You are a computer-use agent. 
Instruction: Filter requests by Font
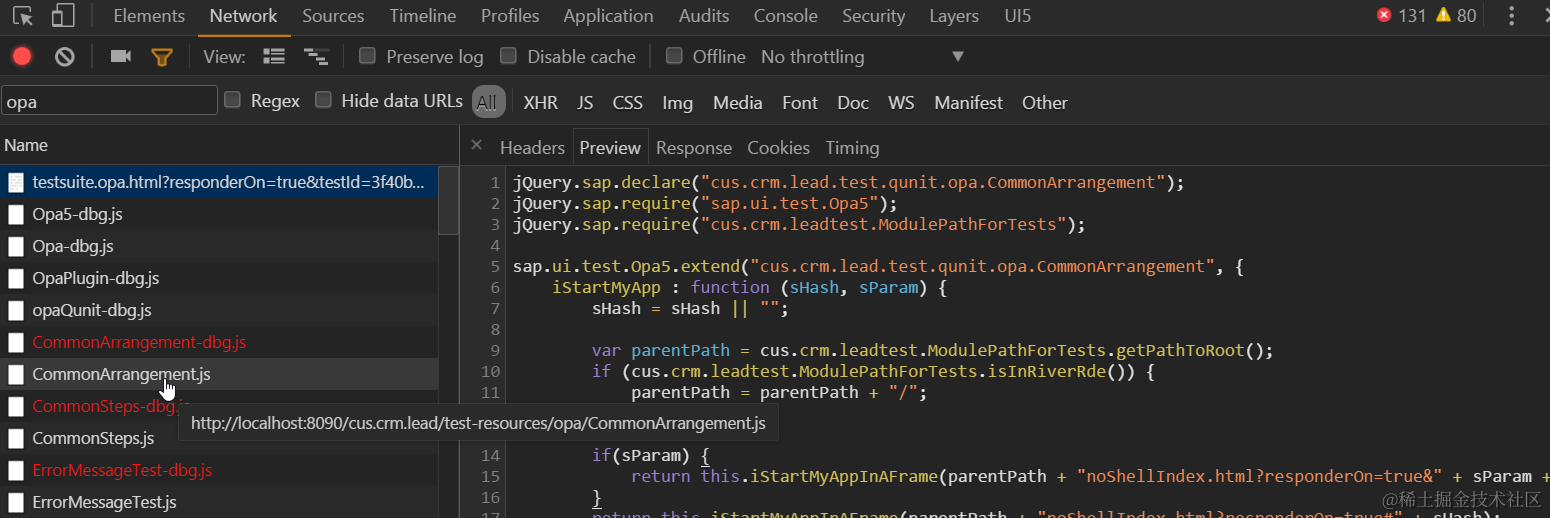(x=800, y=102)
